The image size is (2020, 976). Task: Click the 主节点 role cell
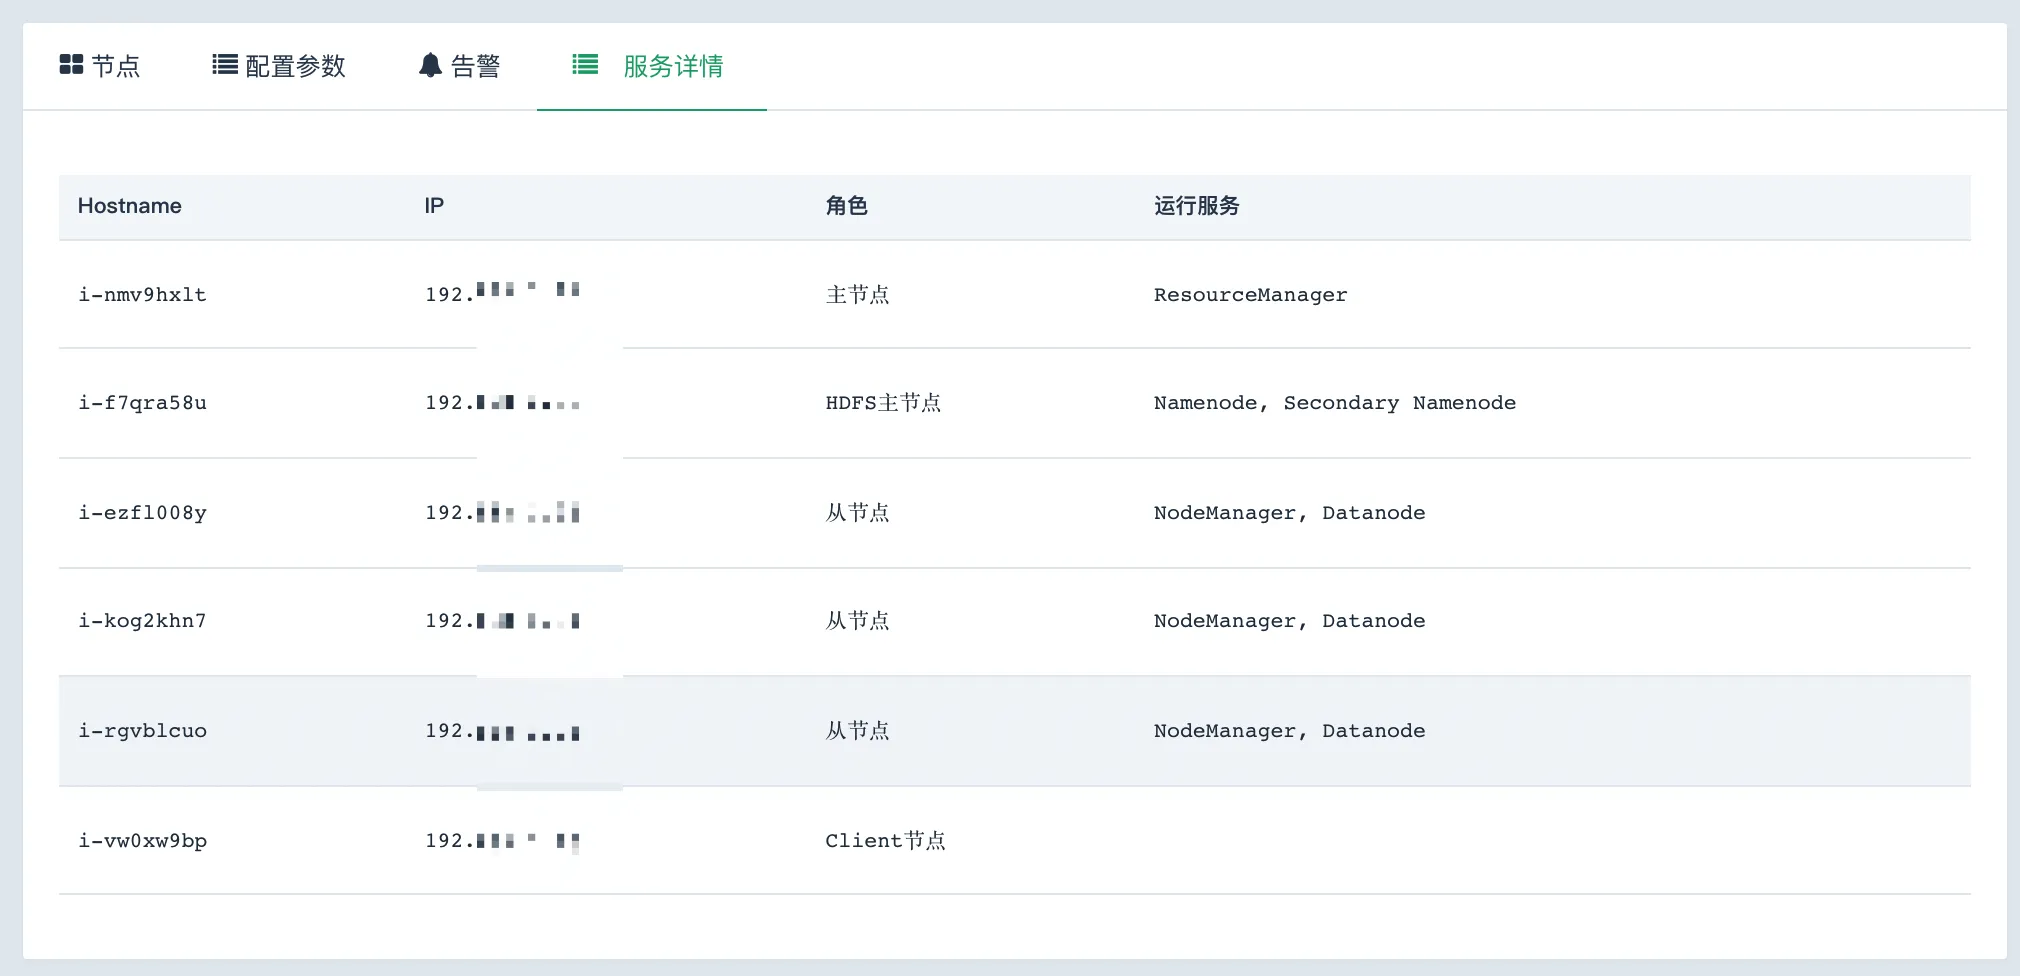coord(857,295)
